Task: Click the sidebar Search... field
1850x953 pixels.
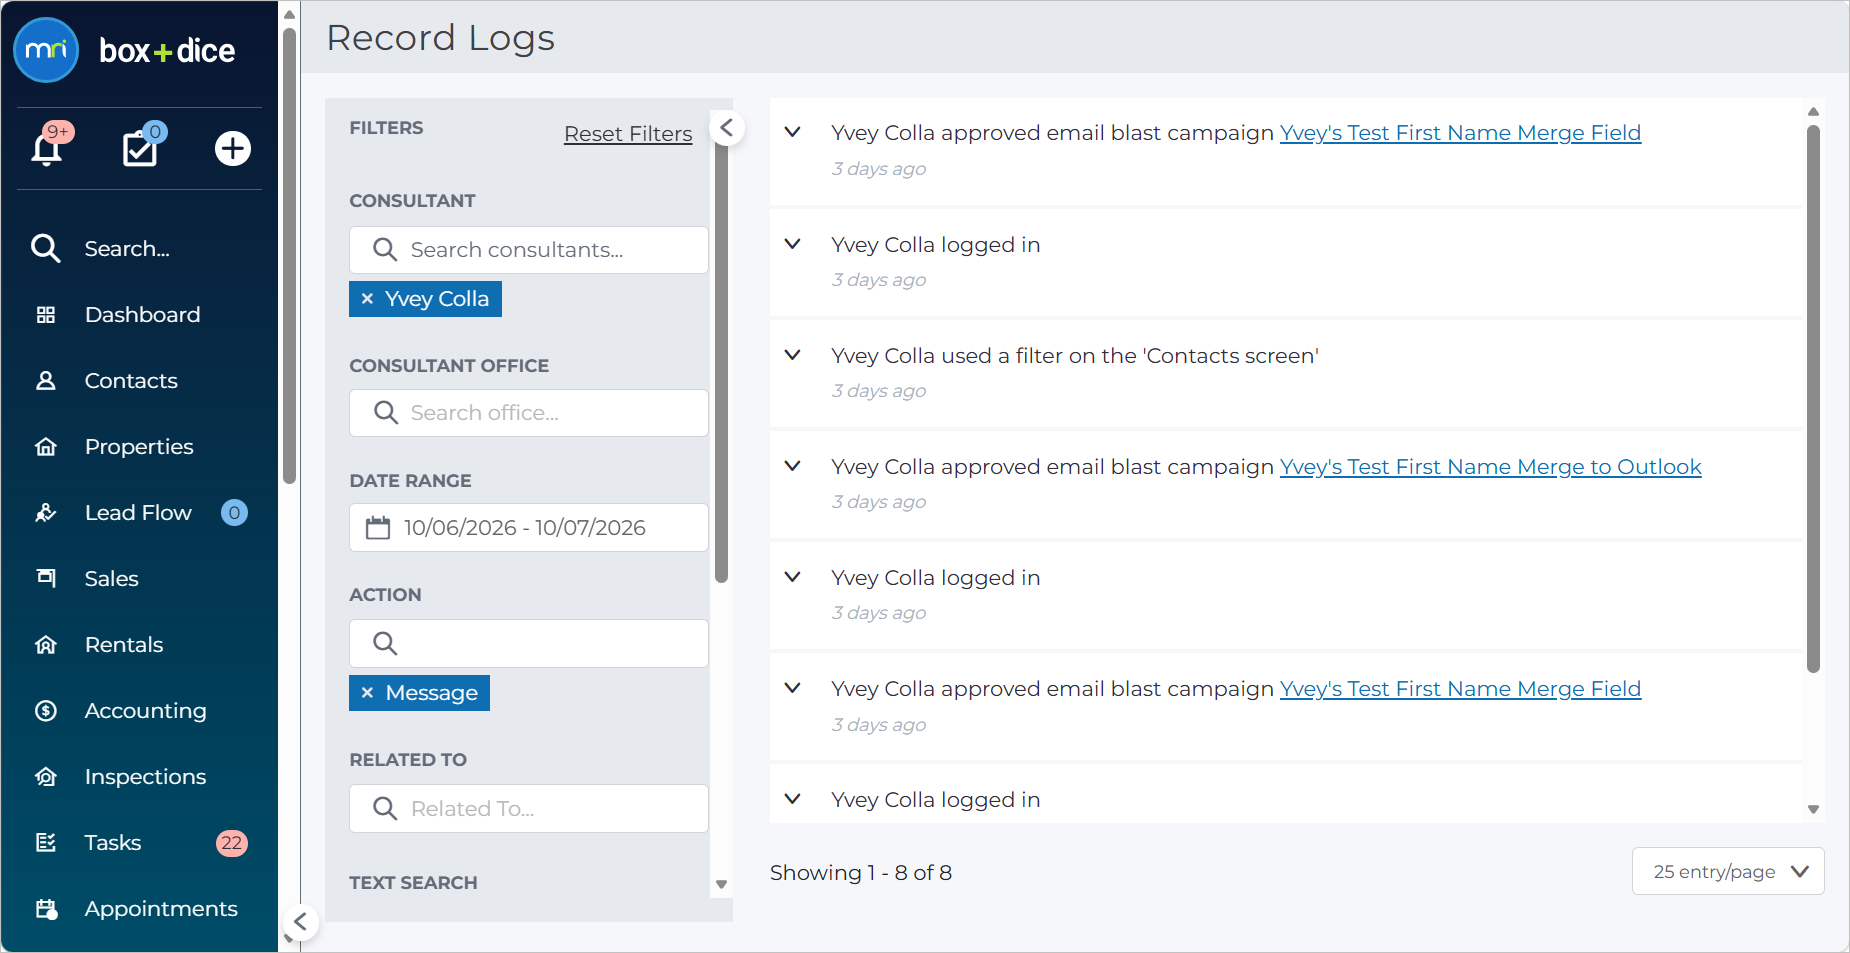Action: click(x=127, y=248)
